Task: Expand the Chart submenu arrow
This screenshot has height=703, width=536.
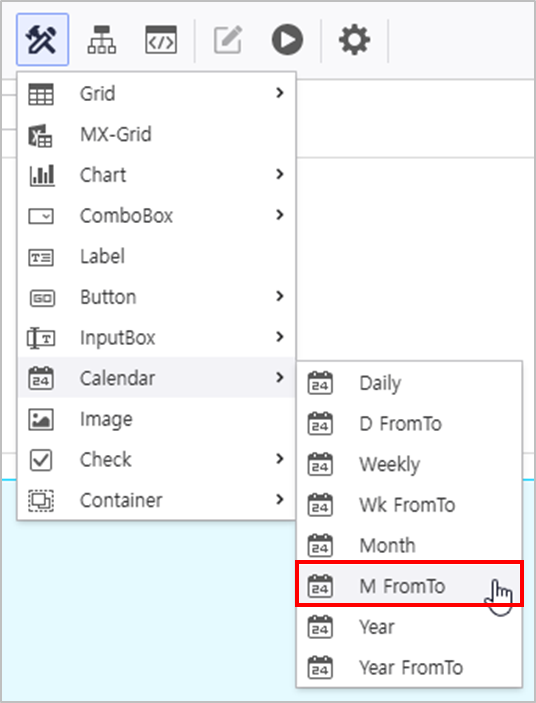Action: tap(280, 174)
